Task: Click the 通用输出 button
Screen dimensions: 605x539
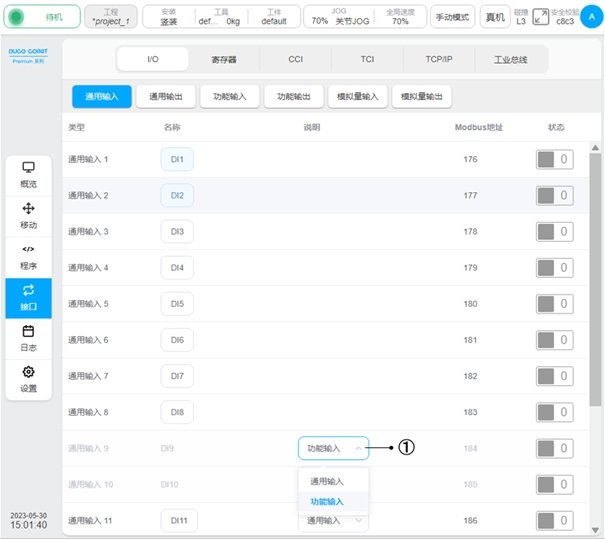Action: [x=165, y=97]
